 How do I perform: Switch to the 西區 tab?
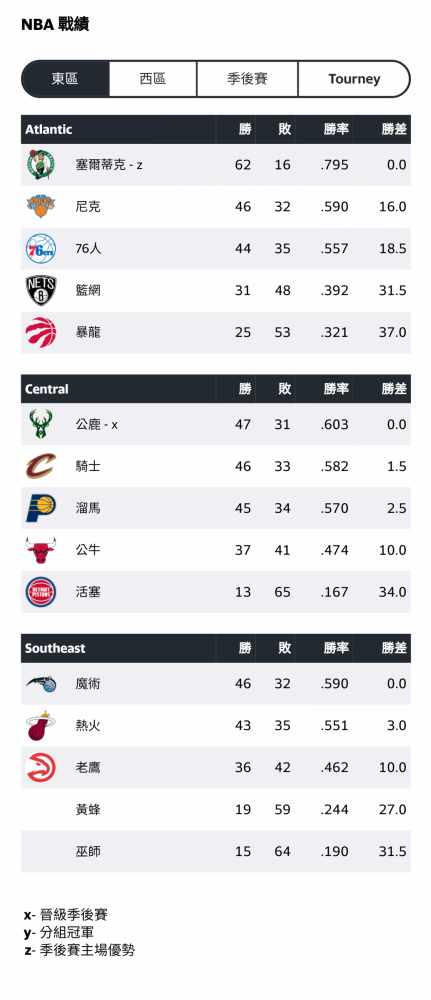click(153, 79)
